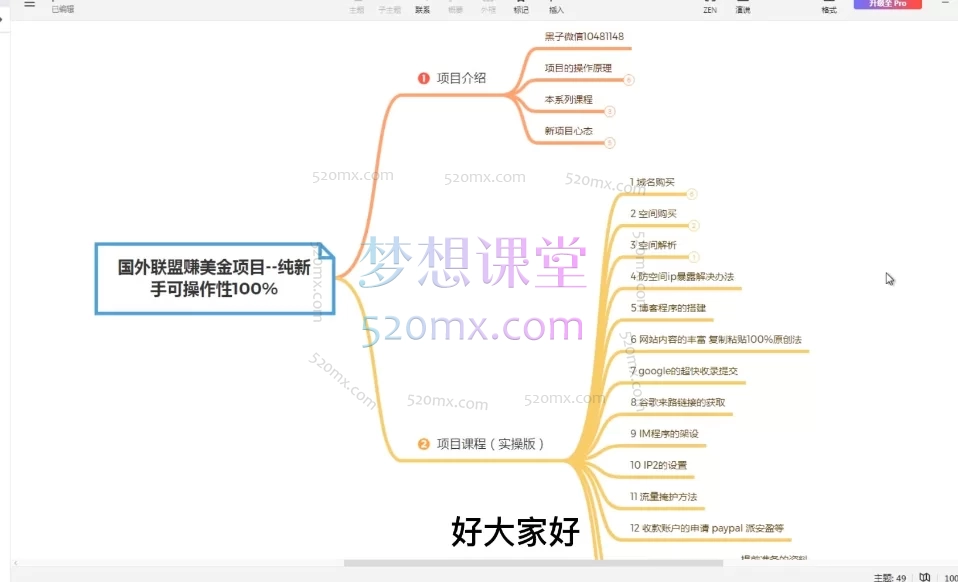Select the central topic 国外联盟赚美金项目

click(213, 278)
